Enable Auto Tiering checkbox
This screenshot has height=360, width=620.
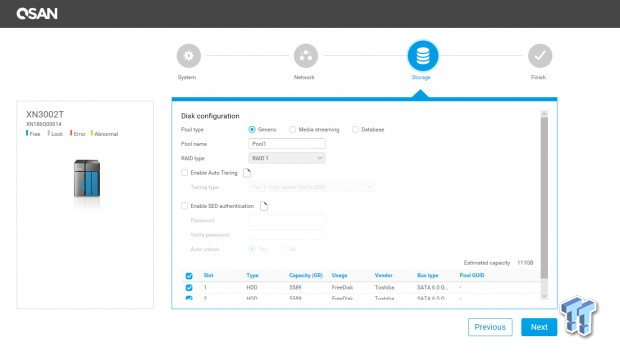tap(184, 172)
